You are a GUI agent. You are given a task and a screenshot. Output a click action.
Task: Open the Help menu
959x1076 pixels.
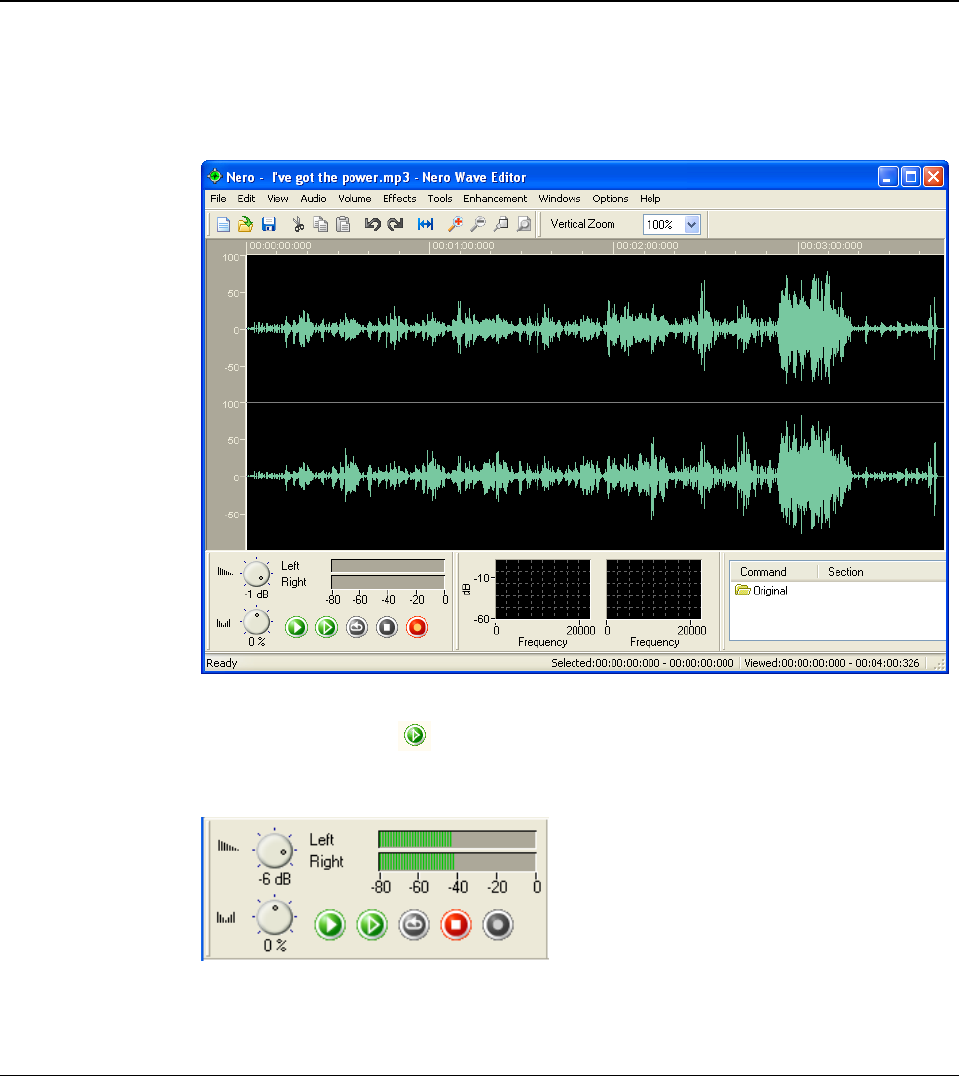pos(650,198)
